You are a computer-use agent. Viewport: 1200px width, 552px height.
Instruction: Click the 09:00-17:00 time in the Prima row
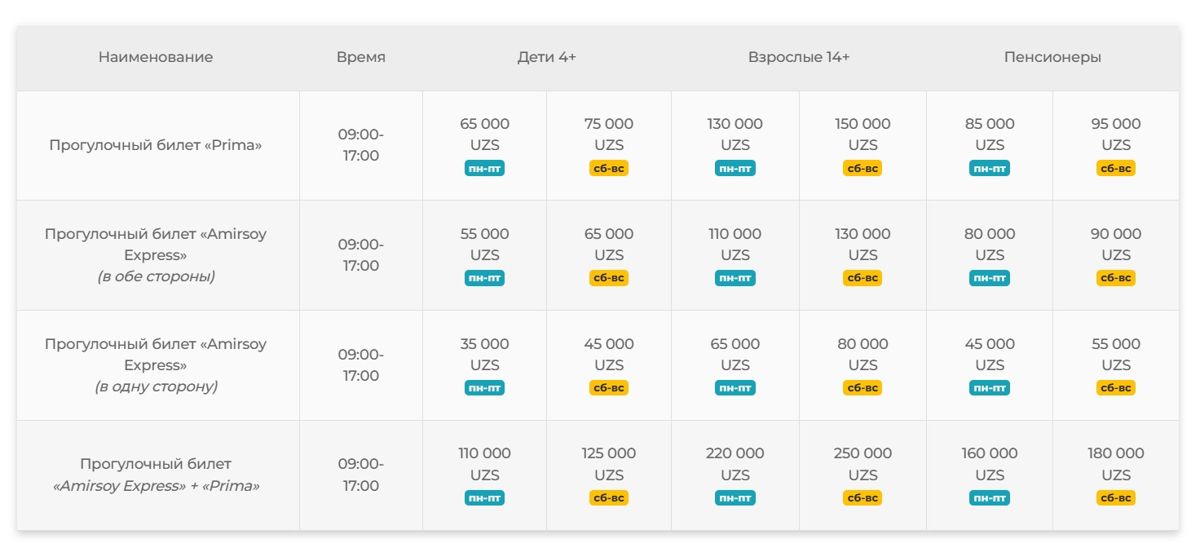pyautogui.click(x=360, y=145)
